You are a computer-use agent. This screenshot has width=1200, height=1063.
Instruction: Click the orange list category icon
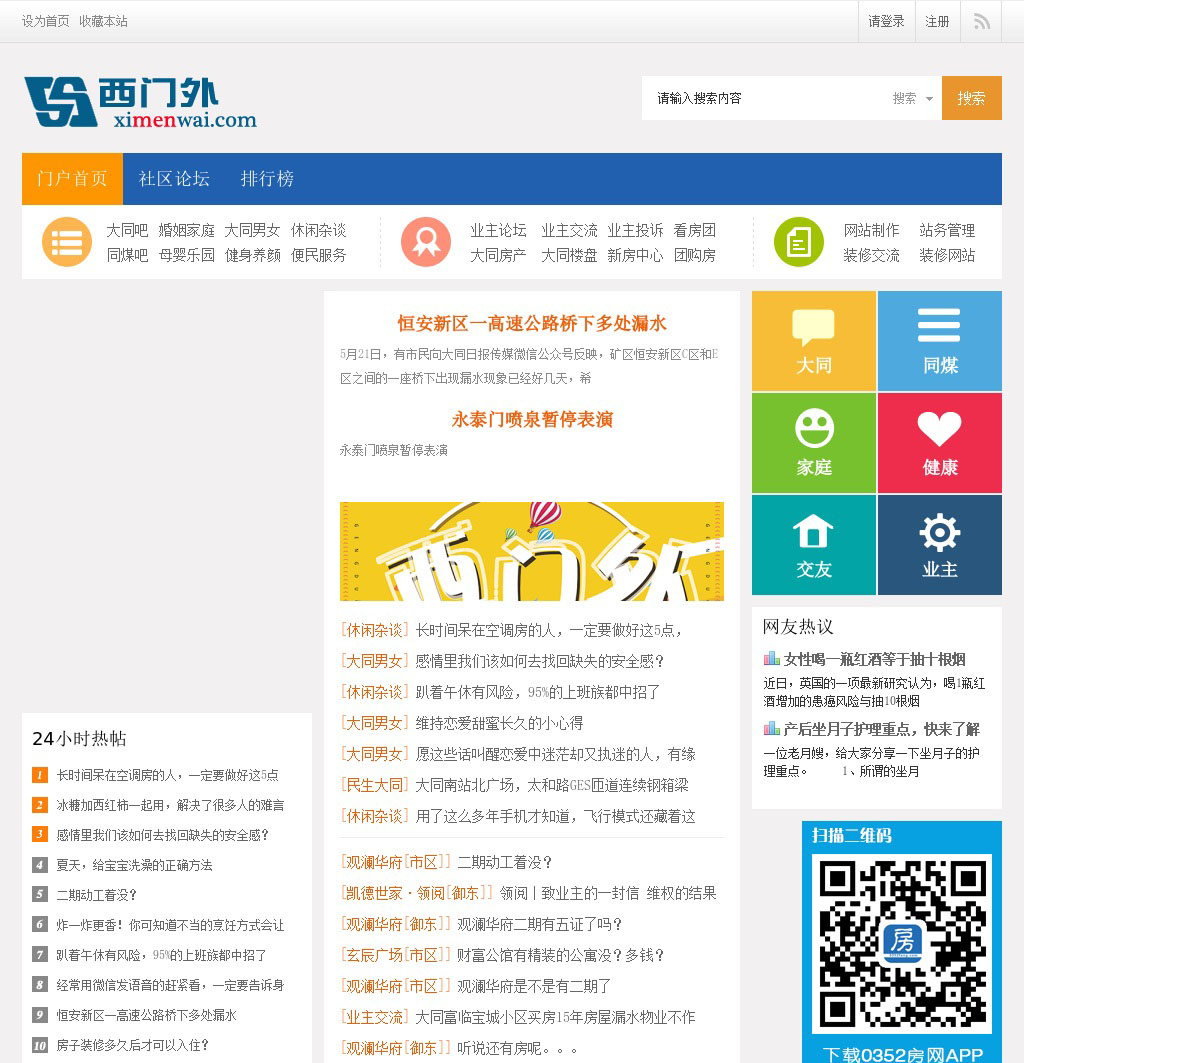(67, 242)
